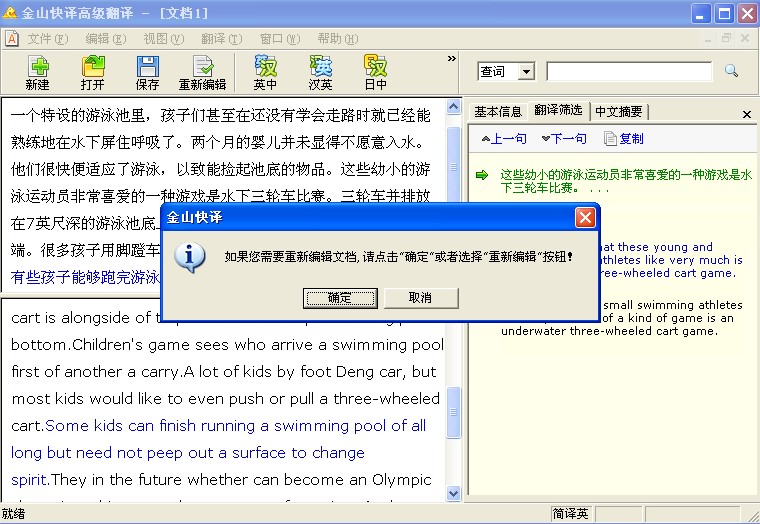Click the source text scroll-up arrow
760x524 pixels.
click(x=454, y=106)
